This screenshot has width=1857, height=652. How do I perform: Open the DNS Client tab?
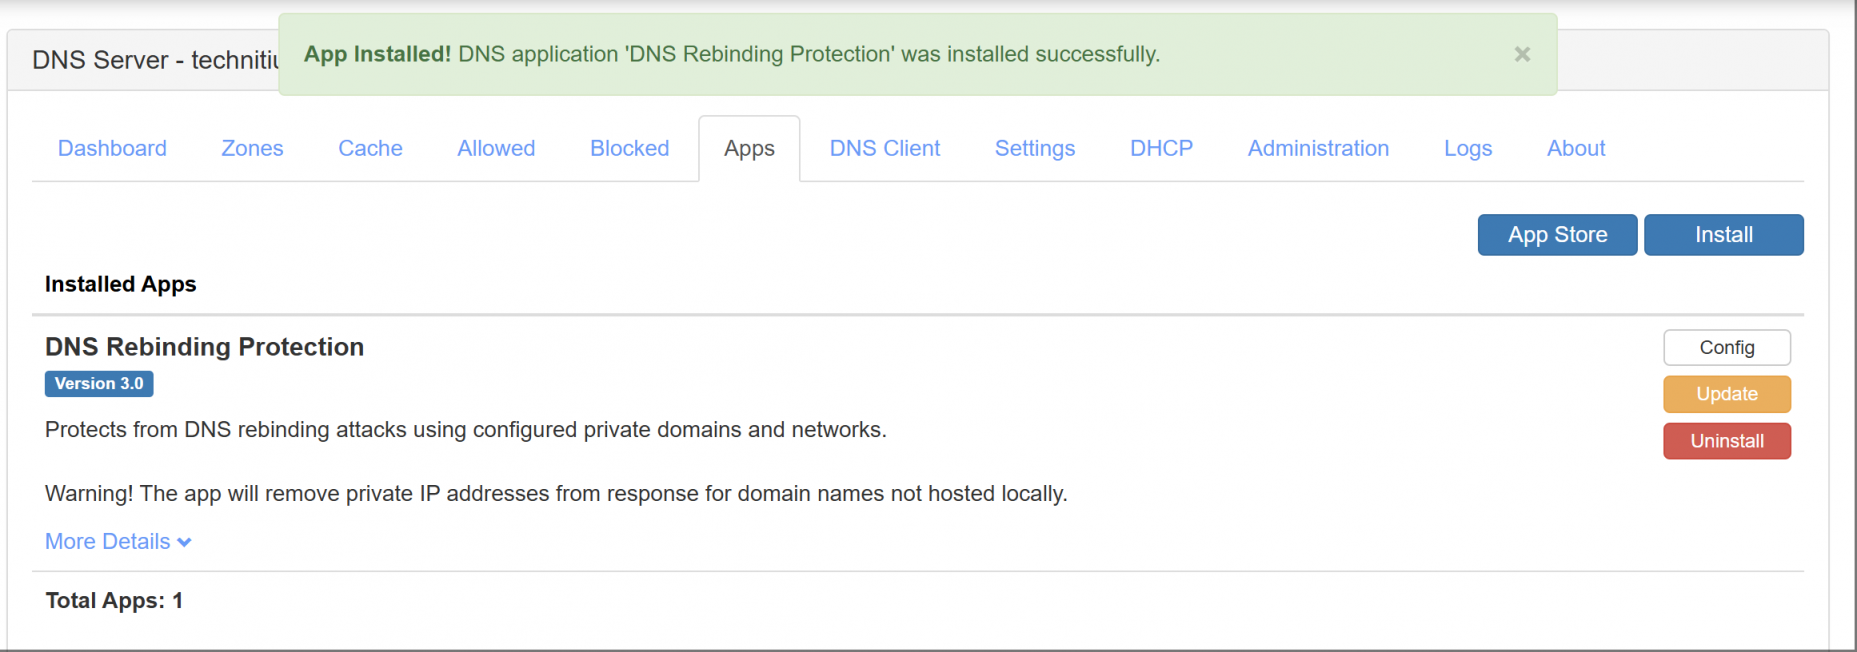tap(884, 148)
